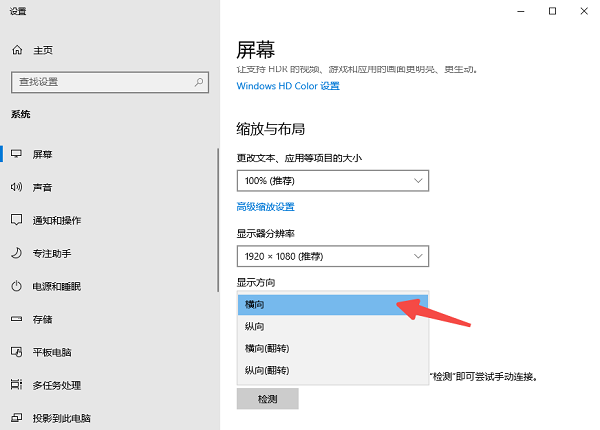This screenshot has width=600, height=430.
Task: Open the 电源和睡眠 settings page
Action: pos(57,286)
